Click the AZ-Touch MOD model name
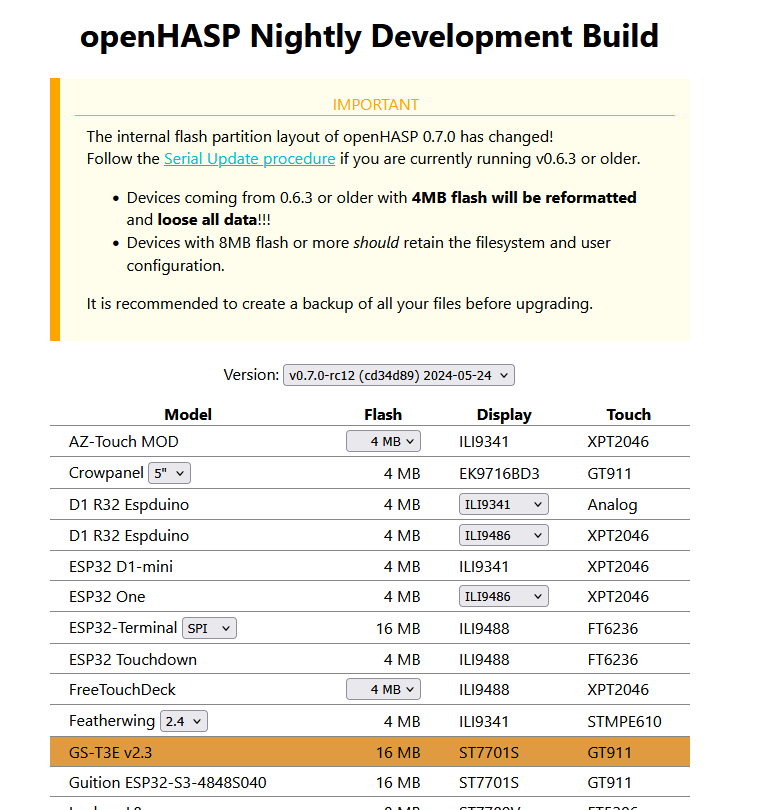Screen dimensions: 776x810 pyautogui.click(x=124, y=442)
